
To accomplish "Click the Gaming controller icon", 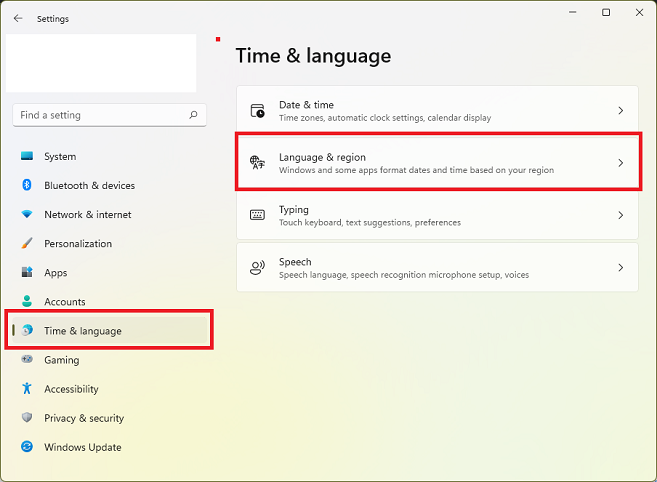I will pos(27,359).
